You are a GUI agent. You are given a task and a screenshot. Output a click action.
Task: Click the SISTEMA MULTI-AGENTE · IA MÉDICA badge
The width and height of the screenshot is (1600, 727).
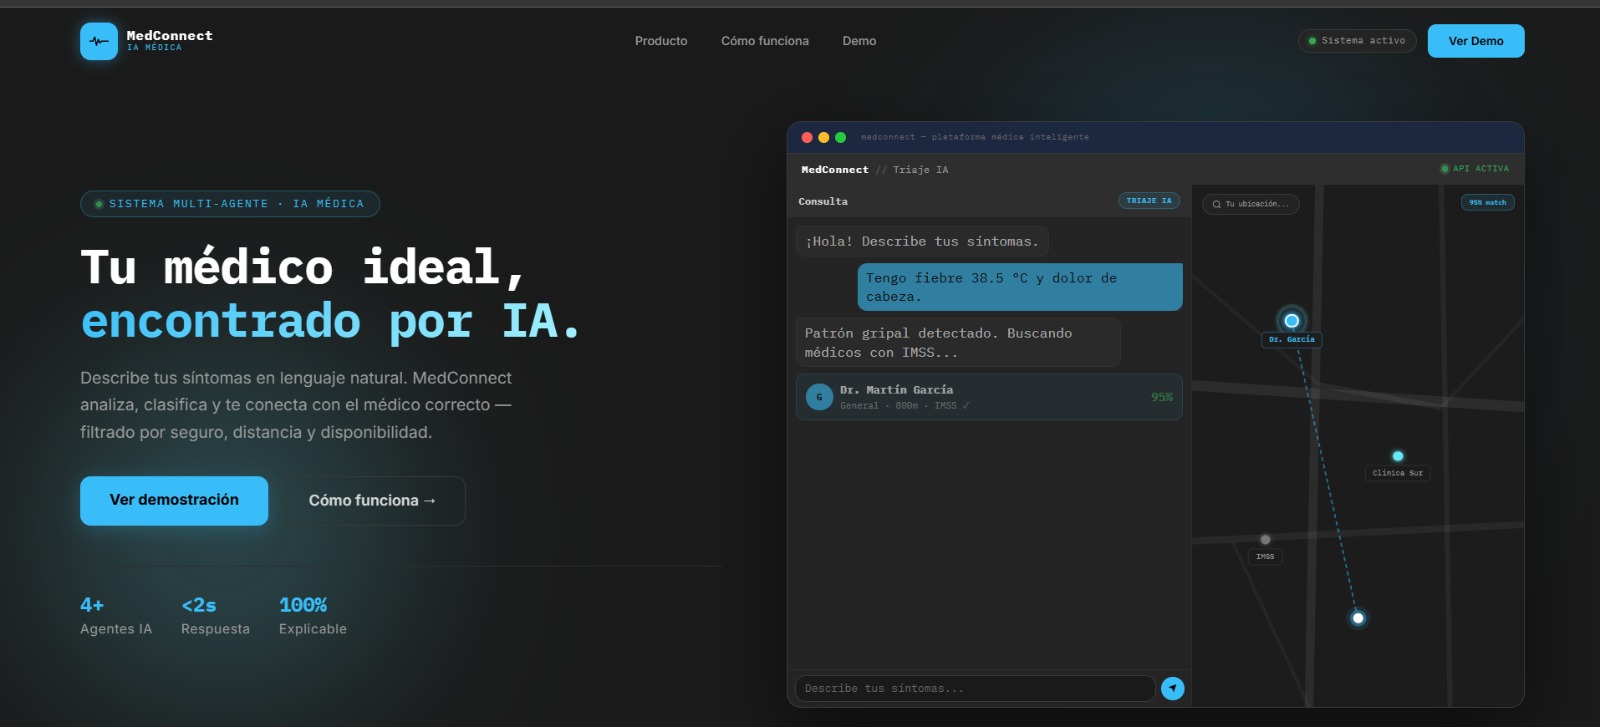pyautogui.click(x=230, y=204)
